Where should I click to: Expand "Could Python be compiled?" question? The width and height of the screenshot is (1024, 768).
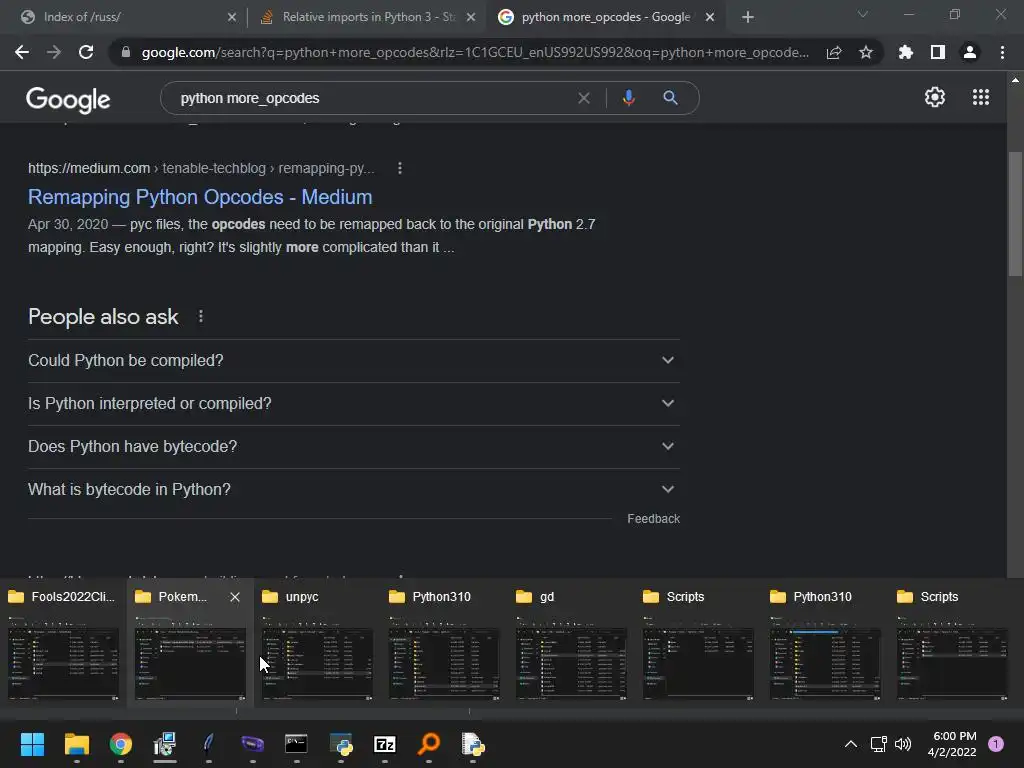[x=354, y=360]
